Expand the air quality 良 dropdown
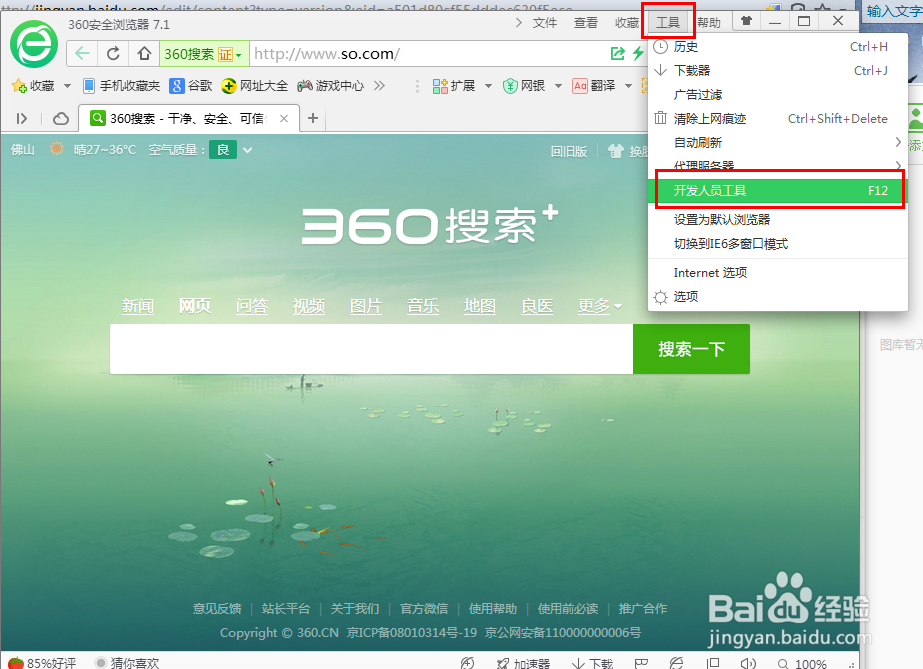 click(x=246, y=151)
